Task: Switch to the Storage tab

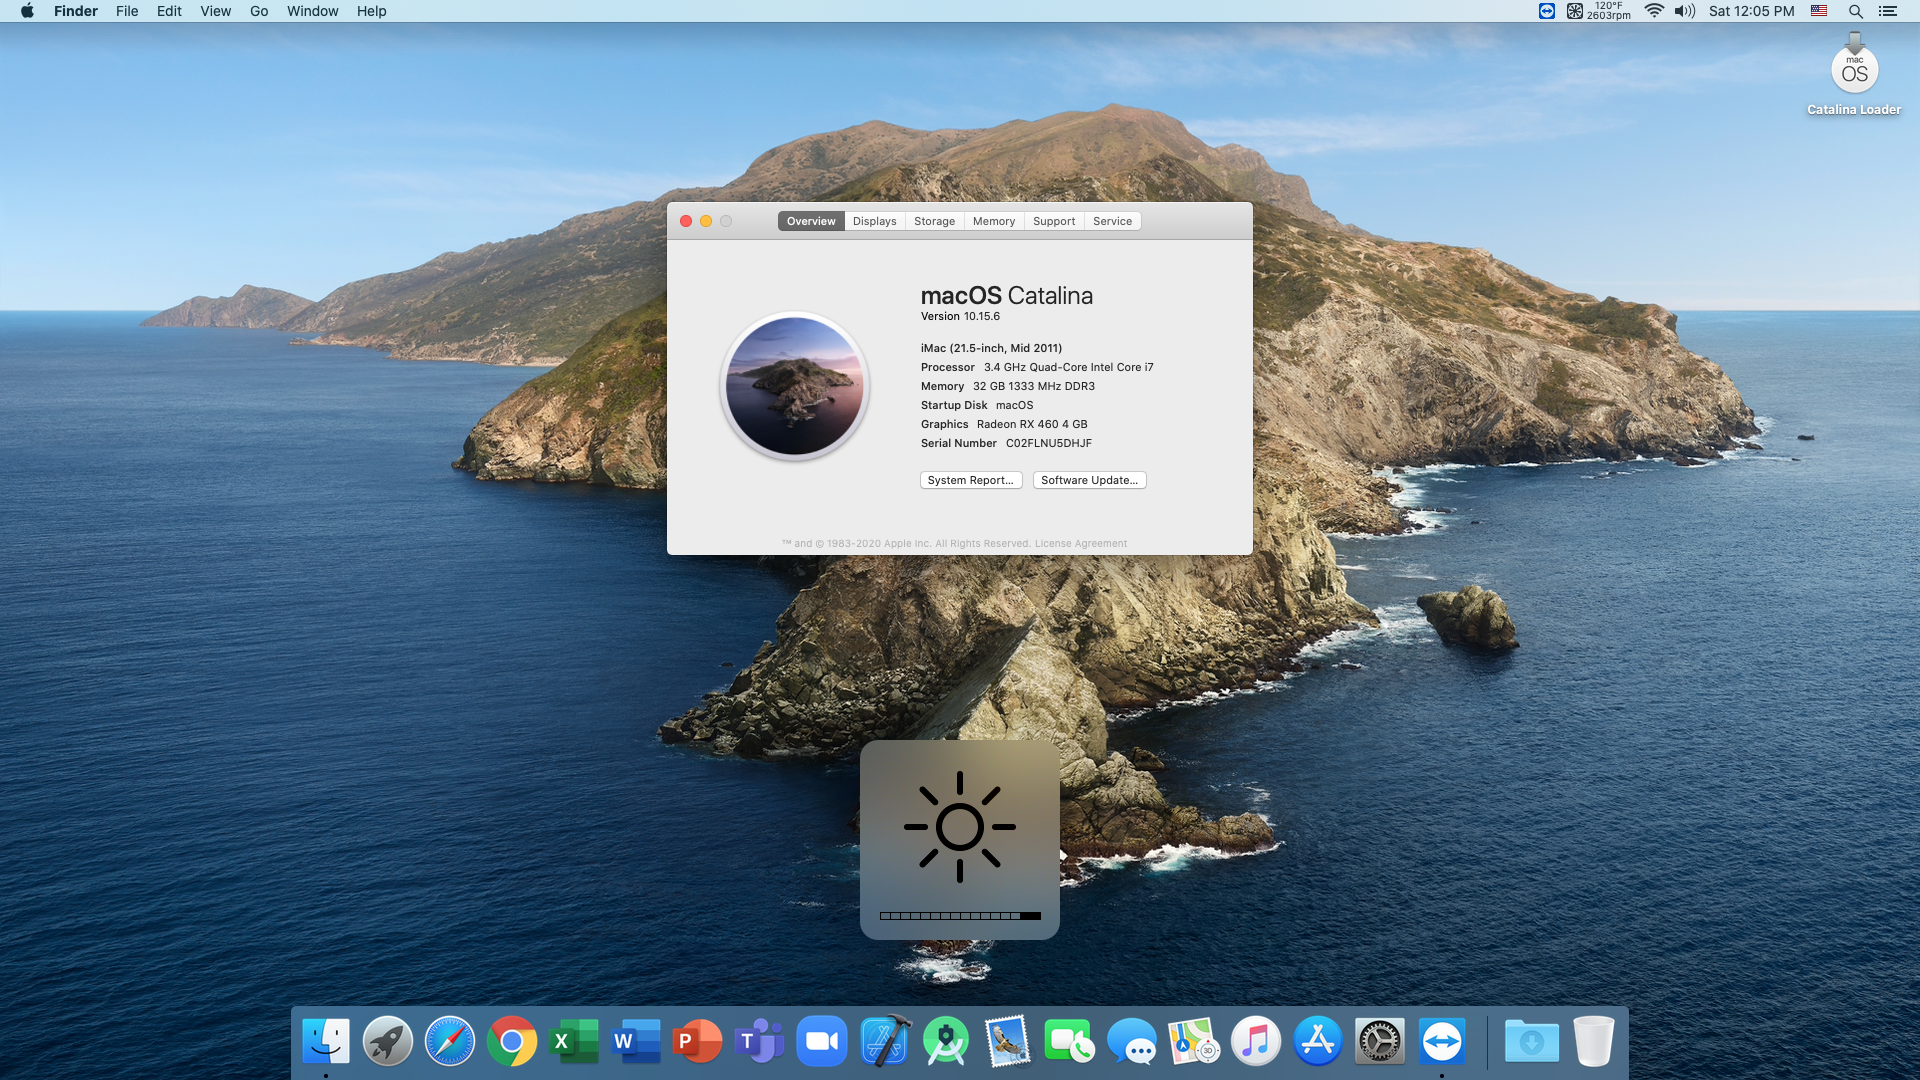Action: pos(934,221)
